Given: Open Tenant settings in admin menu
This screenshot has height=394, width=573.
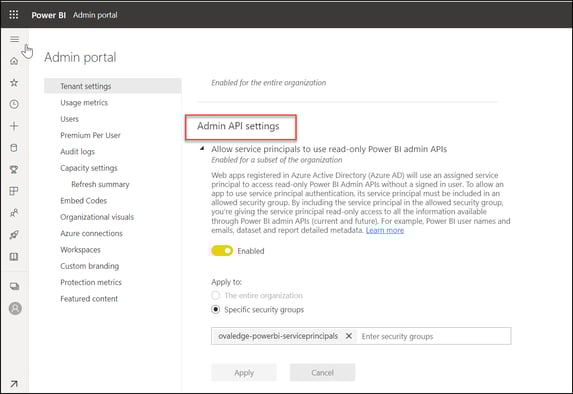Looking at the screenshot, I should point(113,86).
